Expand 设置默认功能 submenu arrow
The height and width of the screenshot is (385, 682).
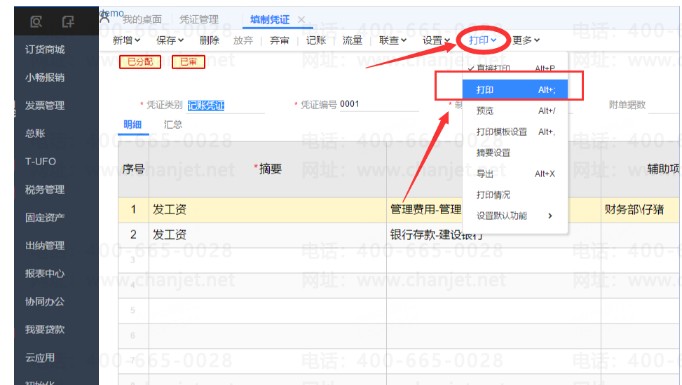click(x=550, y=216)
